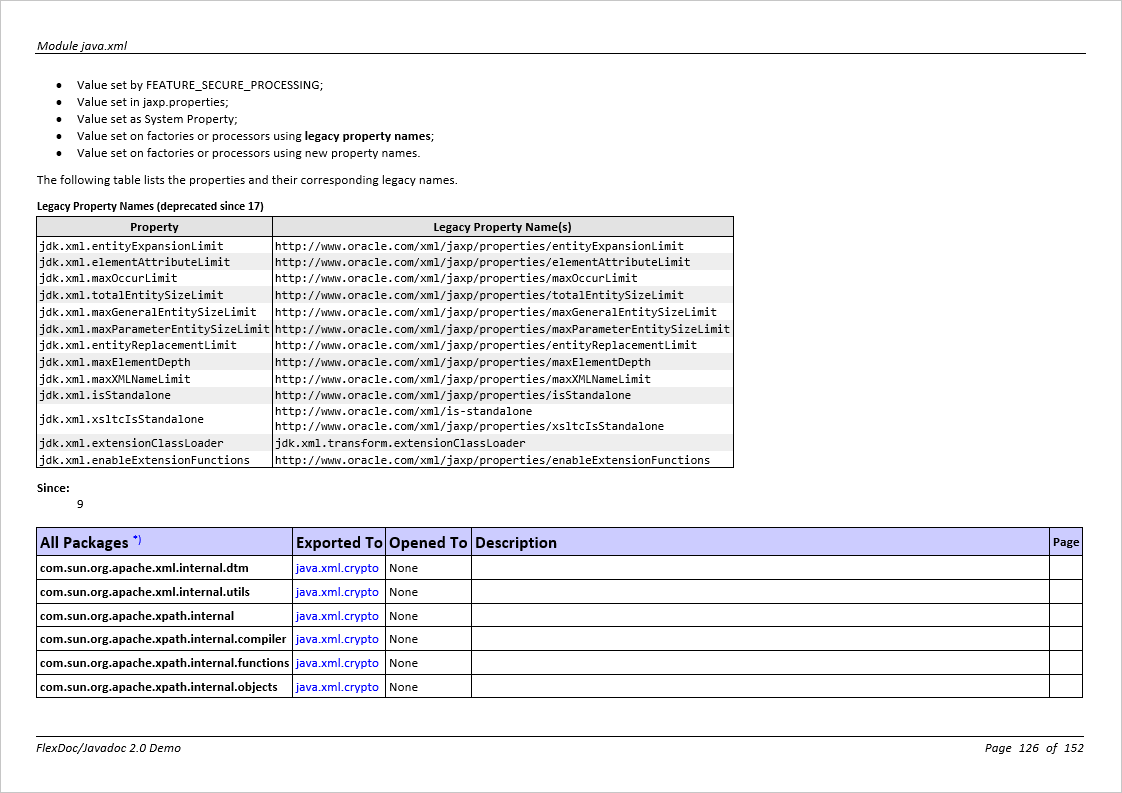This screenshot has height=793, width=1122.
Task: Click the jdk.xml.transform.extensionClassLoader legacy name
Action: pos(400,443)
